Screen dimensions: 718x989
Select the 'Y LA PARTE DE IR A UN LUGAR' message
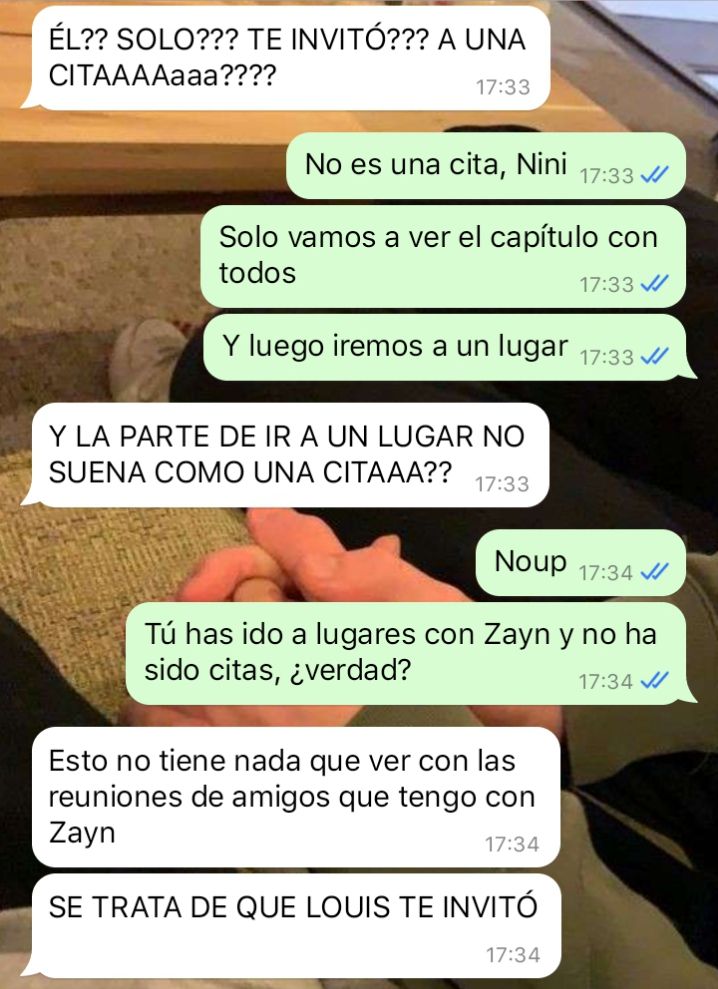(285, 455)
